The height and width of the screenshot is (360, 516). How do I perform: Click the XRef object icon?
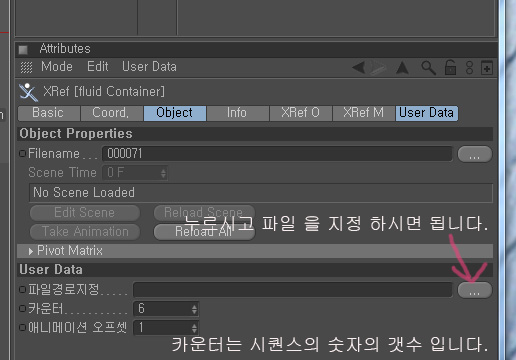point(28,92)
